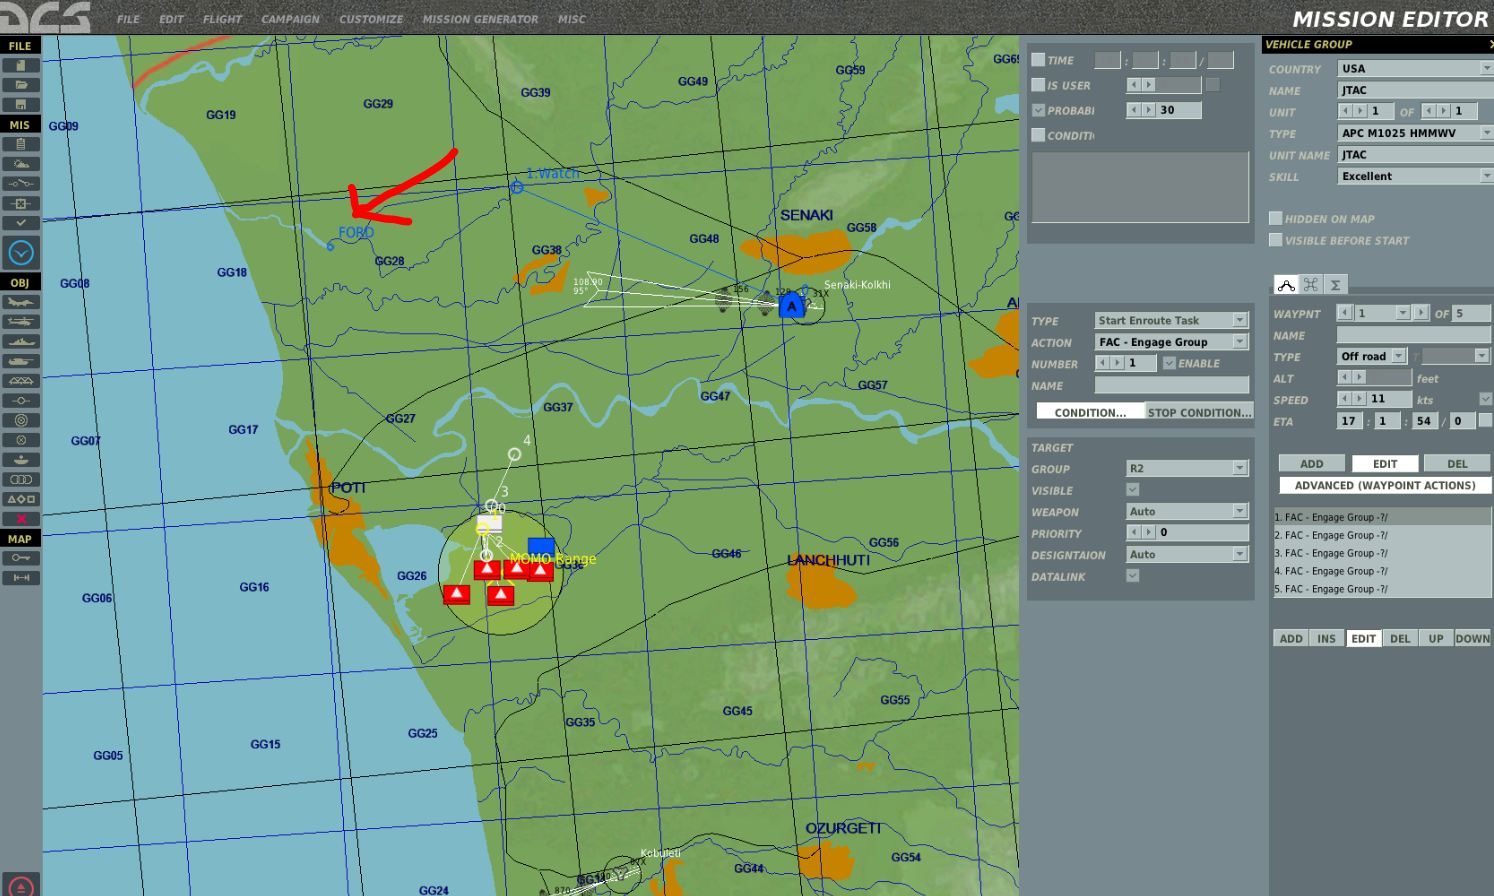Open the Skill dropdown showing Excellent
The image size is (1494, 896).
tap(1415, 176)
